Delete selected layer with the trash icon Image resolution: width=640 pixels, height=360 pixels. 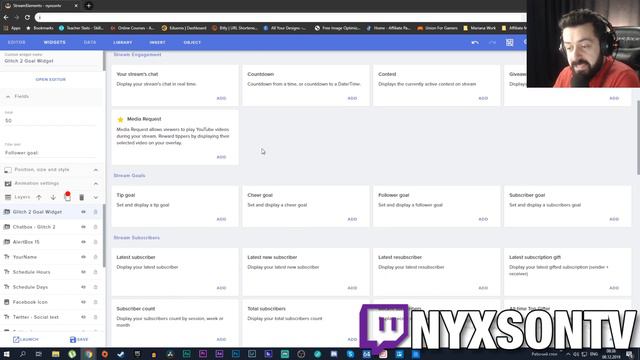click(x=82, y=197)
